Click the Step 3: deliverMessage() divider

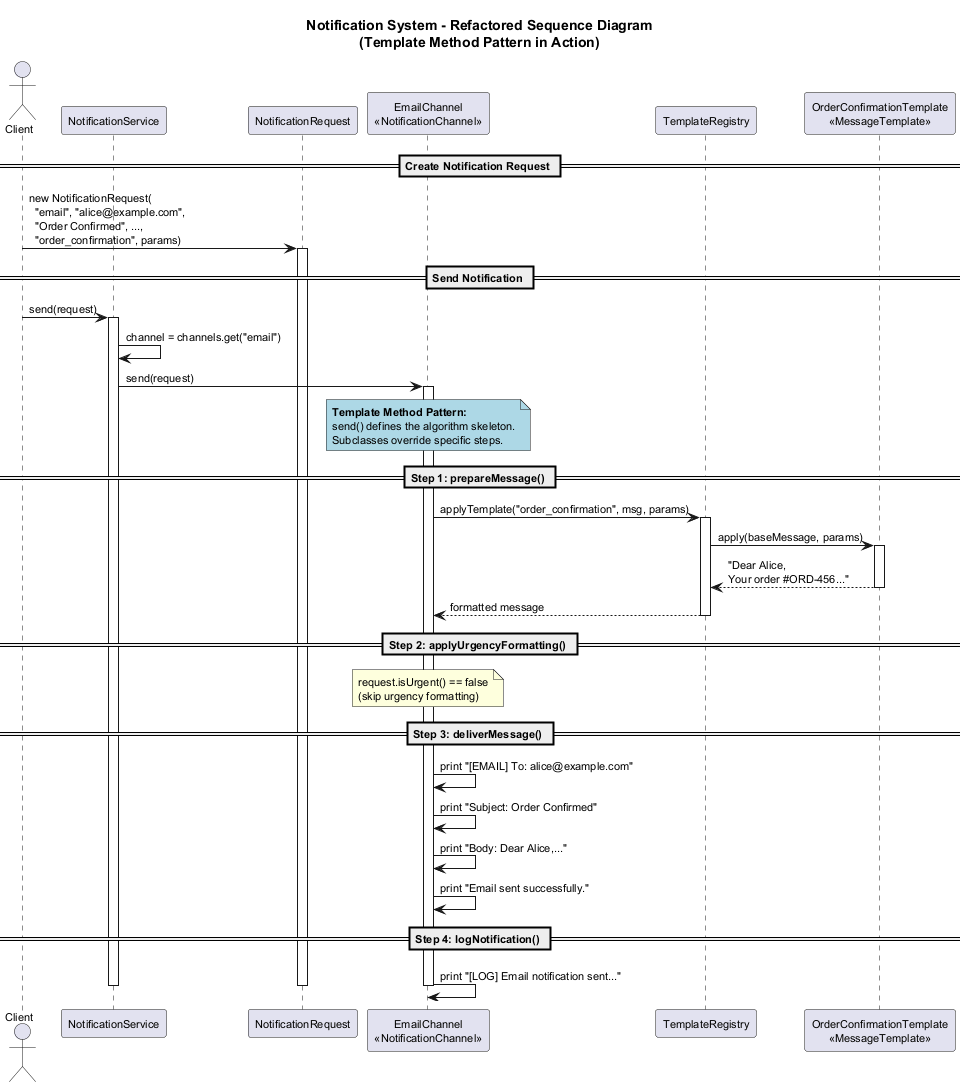pyautogui.click(x=477, y=735)
